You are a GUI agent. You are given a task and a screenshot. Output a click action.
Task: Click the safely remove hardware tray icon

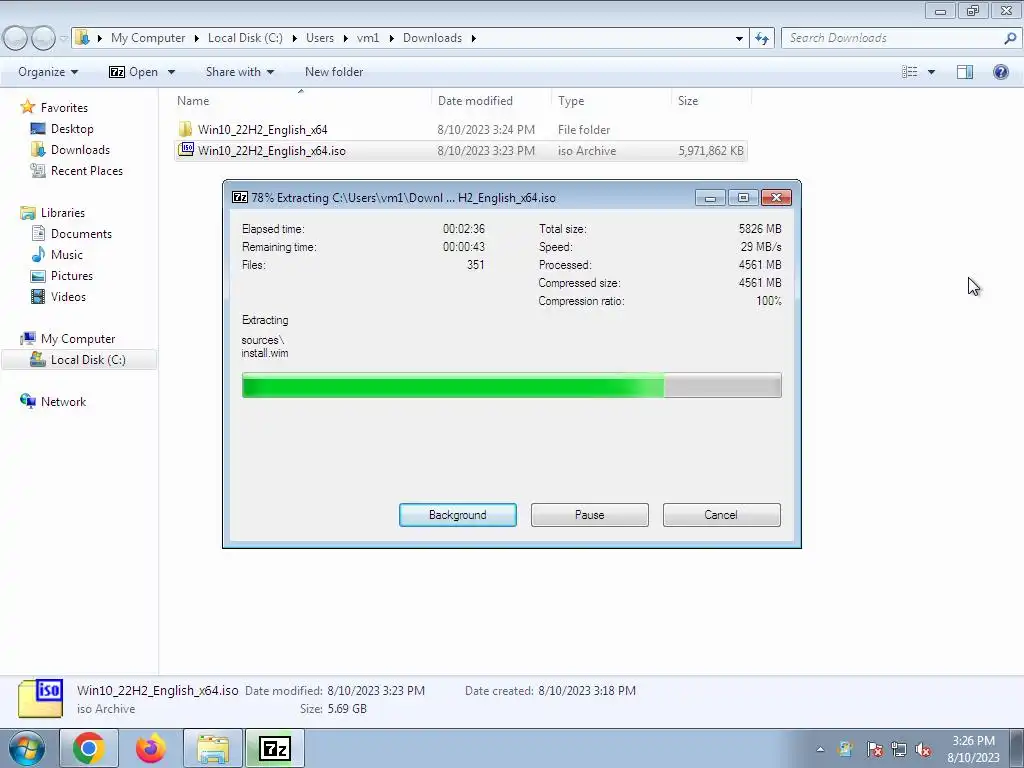coord(845,749)
